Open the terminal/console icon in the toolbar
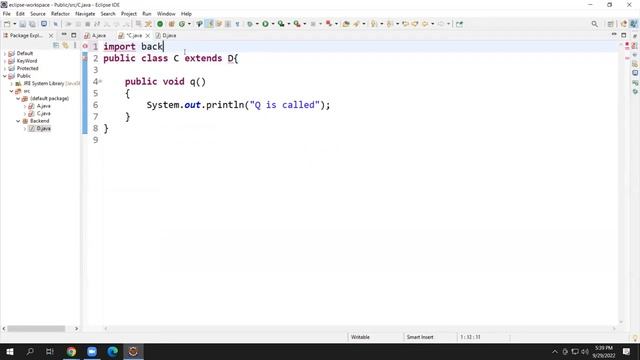This screenshot has width=640, height=360. pyautogui.click(x=44, y=24)
